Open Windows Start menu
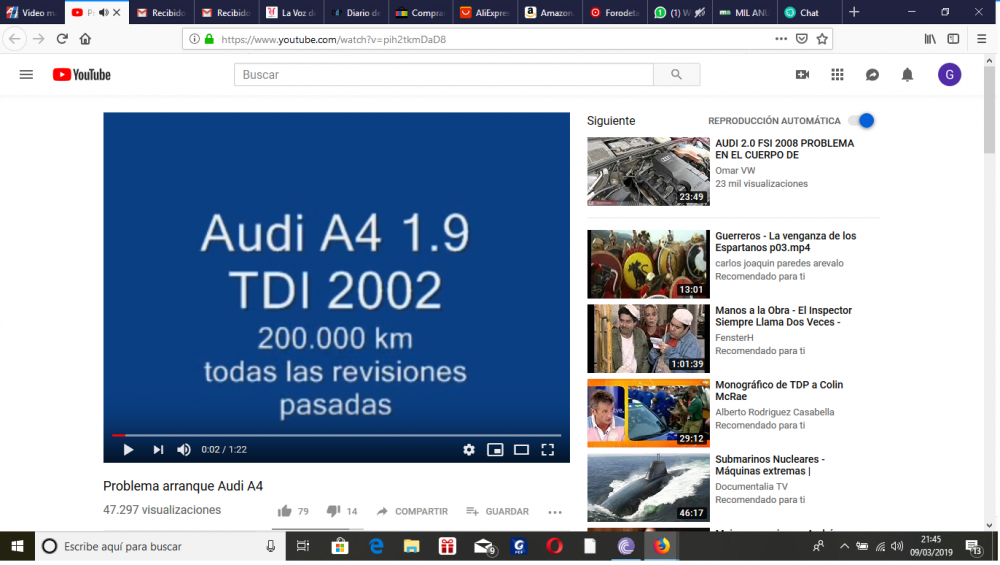The image size is (1000, 565). (17, 547)
